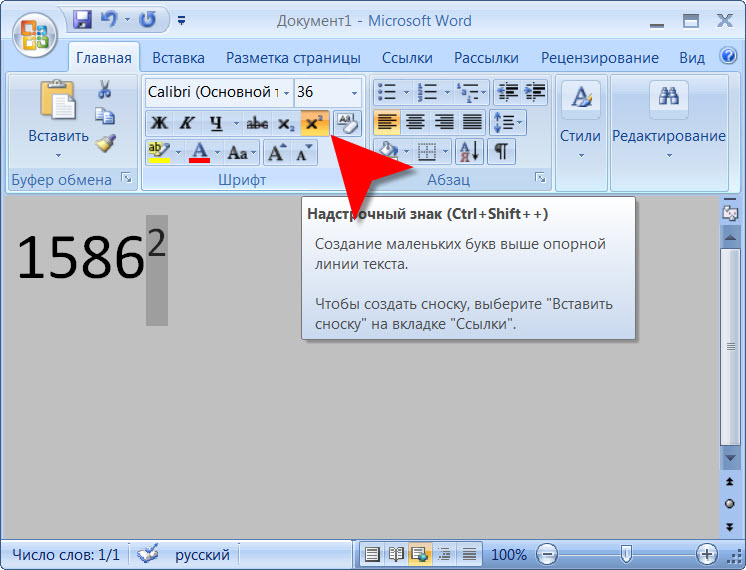The height and width of the screenshot is (570, 746).
Task: Toggle bold formatting (Ж)
Action: [x=159, y=123]
